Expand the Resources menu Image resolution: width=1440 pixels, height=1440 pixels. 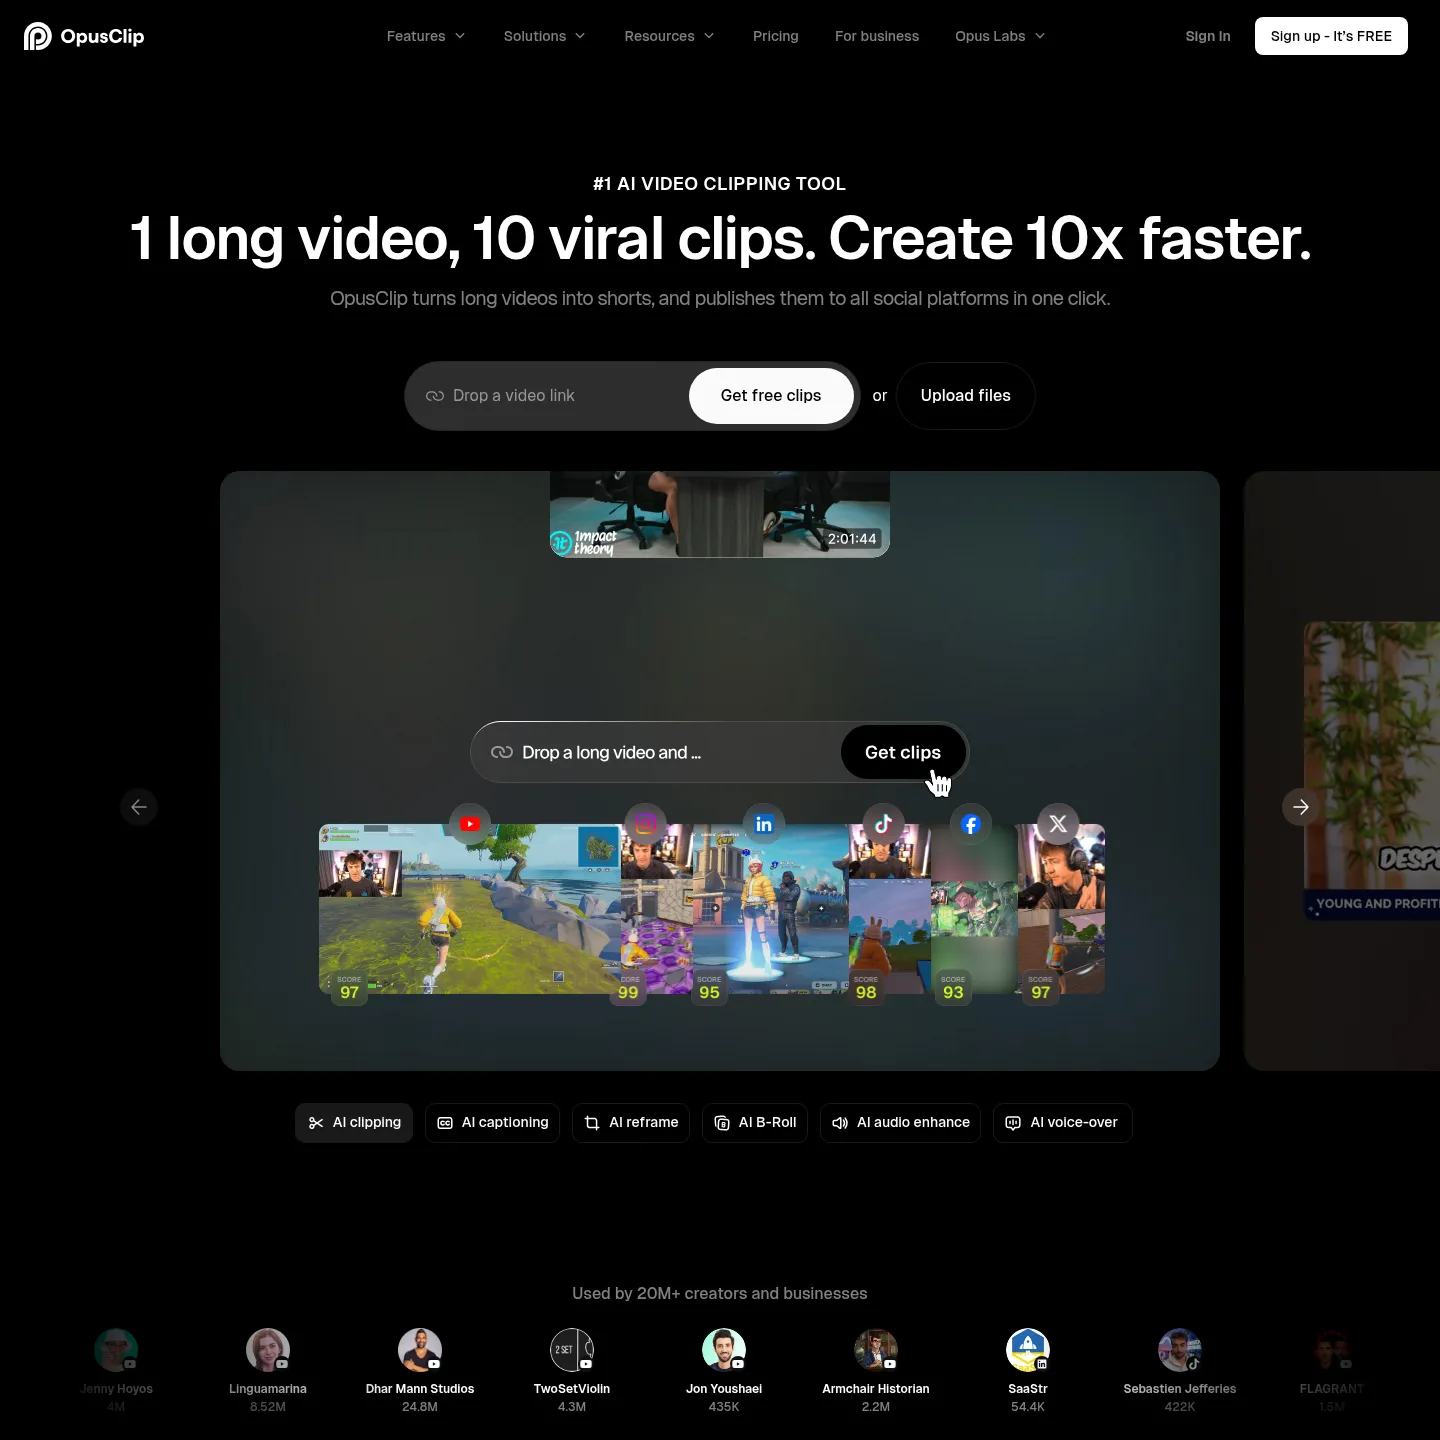coord(670,36)
